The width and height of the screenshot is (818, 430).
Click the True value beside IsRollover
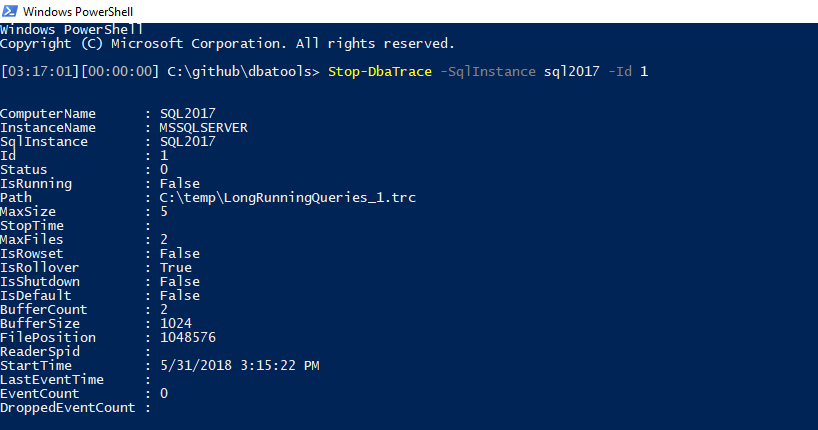click(175, 268)
